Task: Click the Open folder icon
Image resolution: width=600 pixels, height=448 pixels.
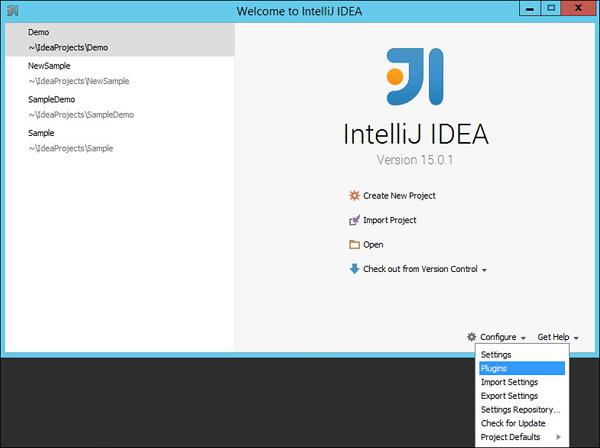Action: click(x=354, y=244)
